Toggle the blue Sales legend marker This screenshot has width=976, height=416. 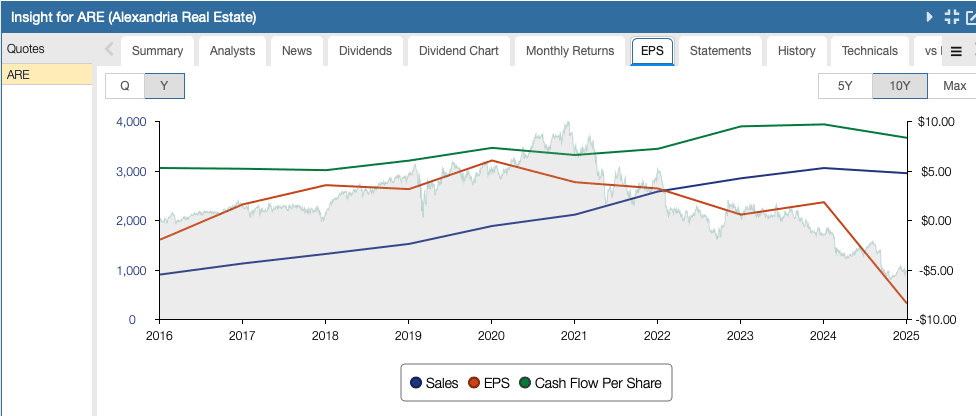[x=417, y=382]
